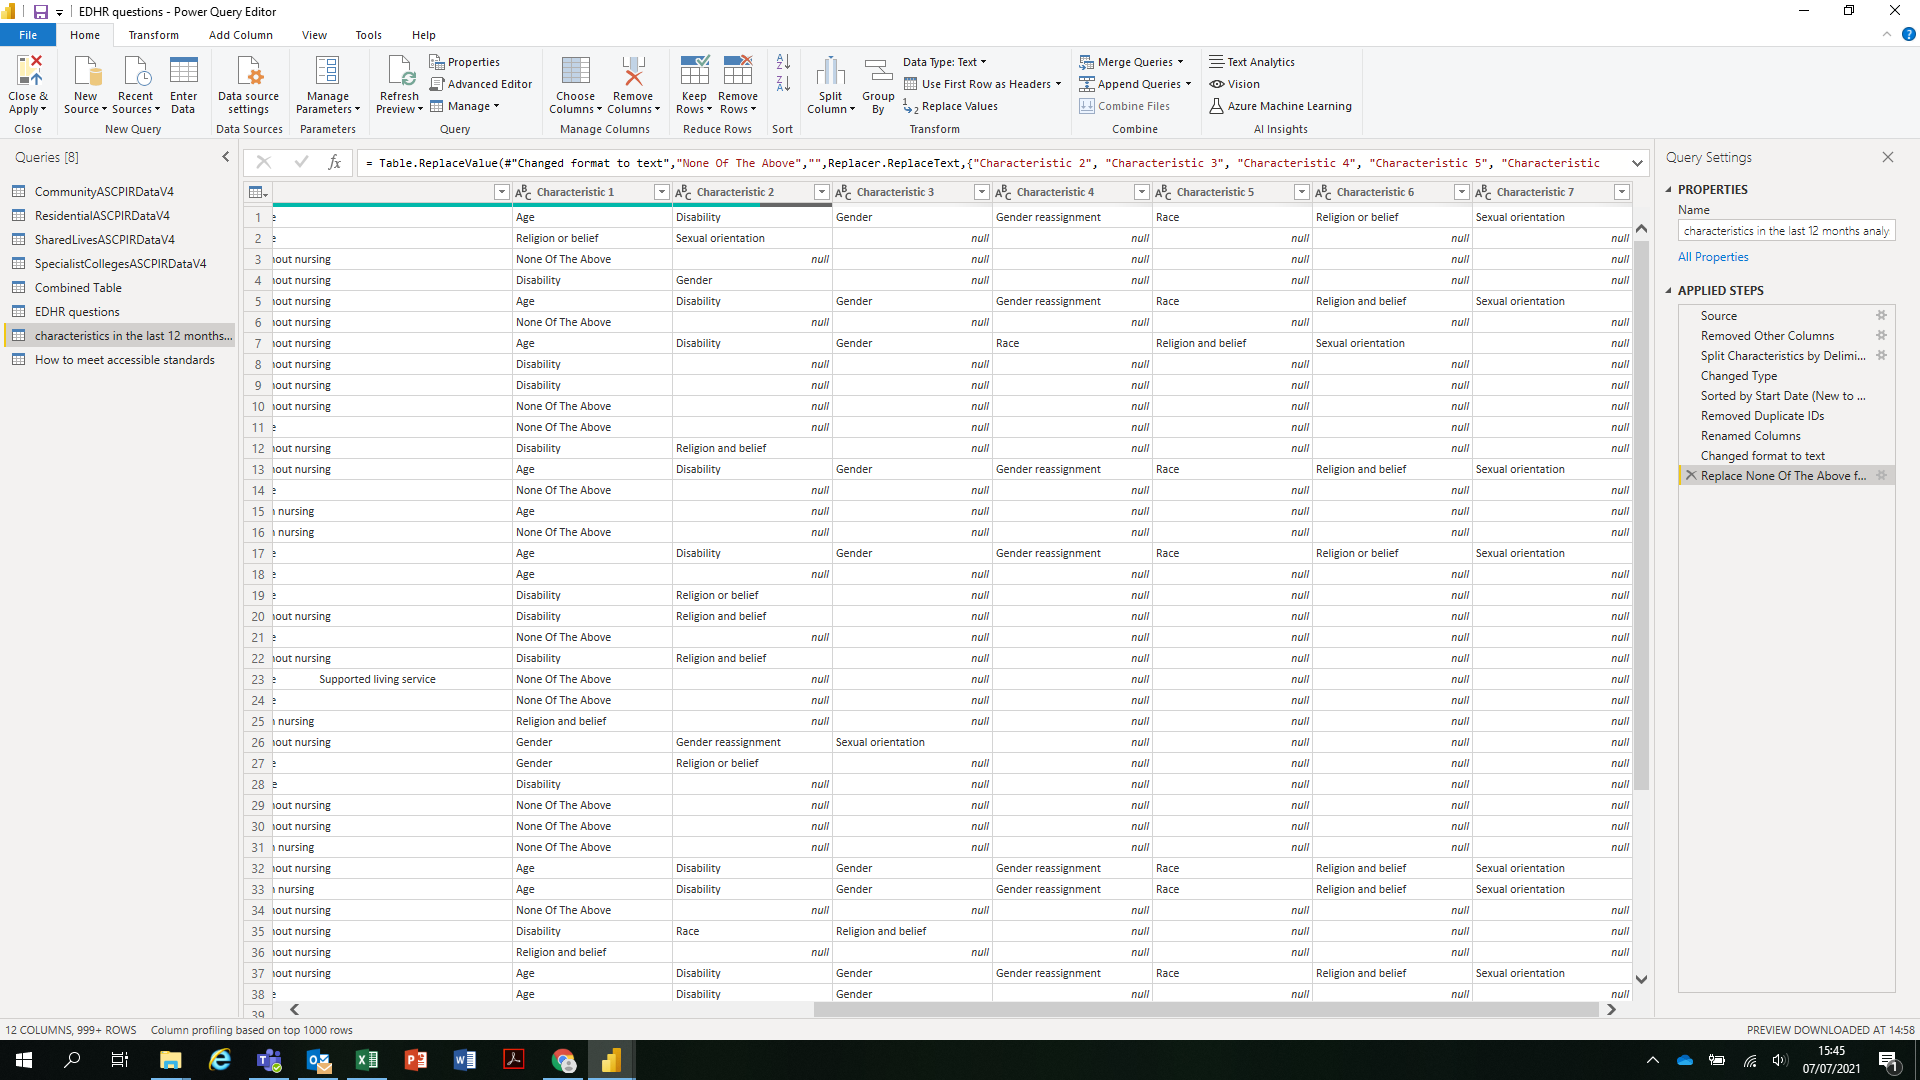Open Merge Queries
This screenshot has height=1080, width=1920.
tap(1131, 62)
